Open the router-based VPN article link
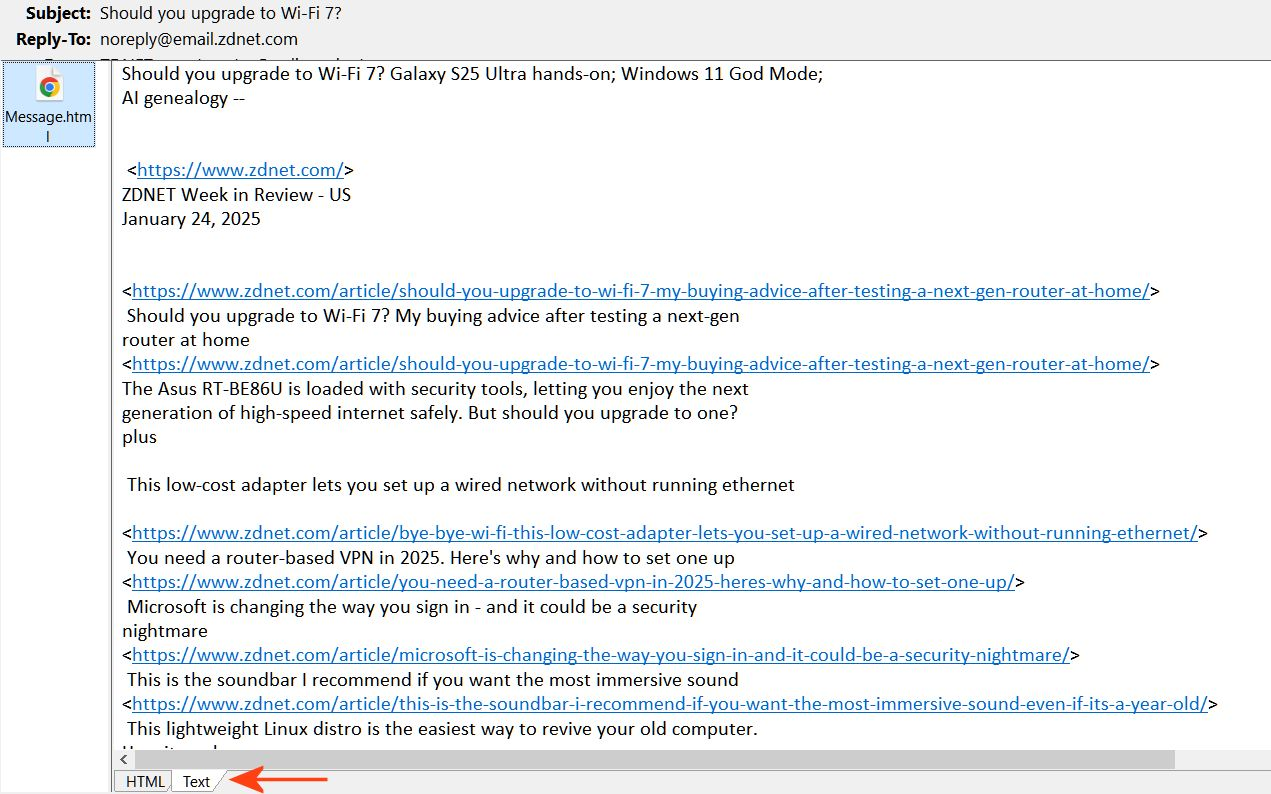Viewport: 1271px width, 794px height. click(573, 582)
